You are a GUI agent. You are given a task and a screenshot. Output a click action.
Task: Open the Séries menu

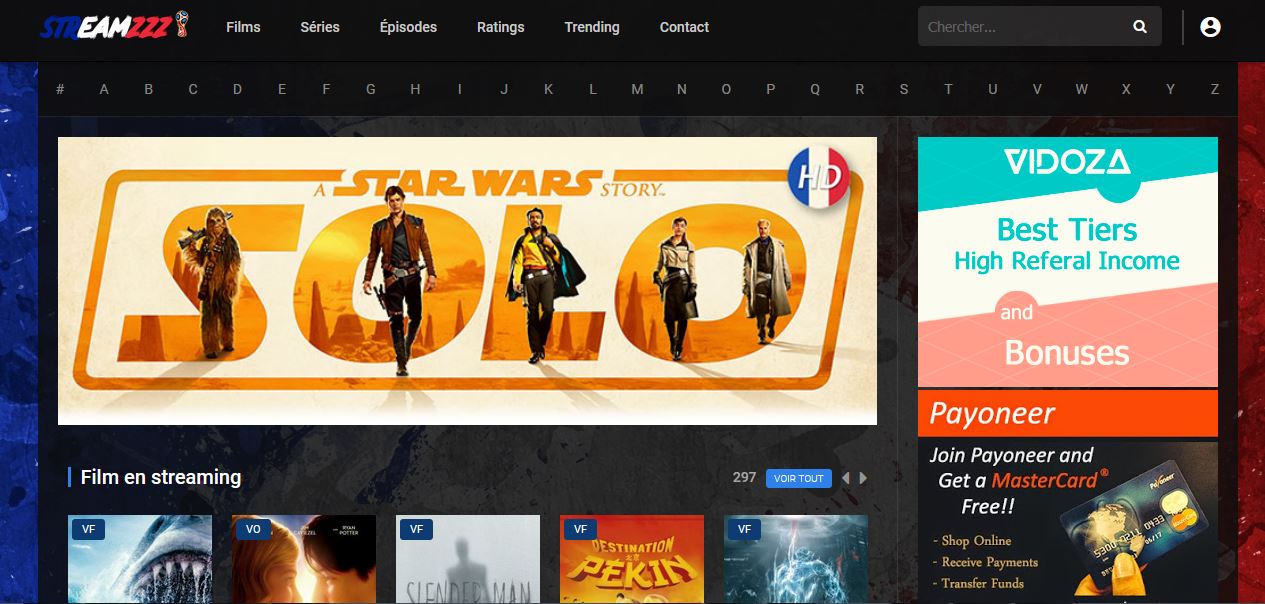point(320,27)
